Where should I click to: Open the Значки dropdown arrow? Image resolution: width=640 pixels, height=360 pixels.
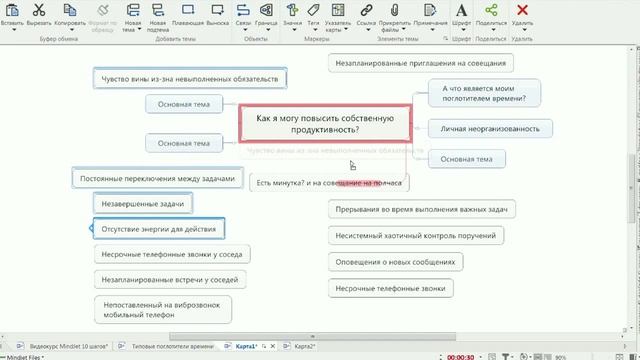point(294,30)
